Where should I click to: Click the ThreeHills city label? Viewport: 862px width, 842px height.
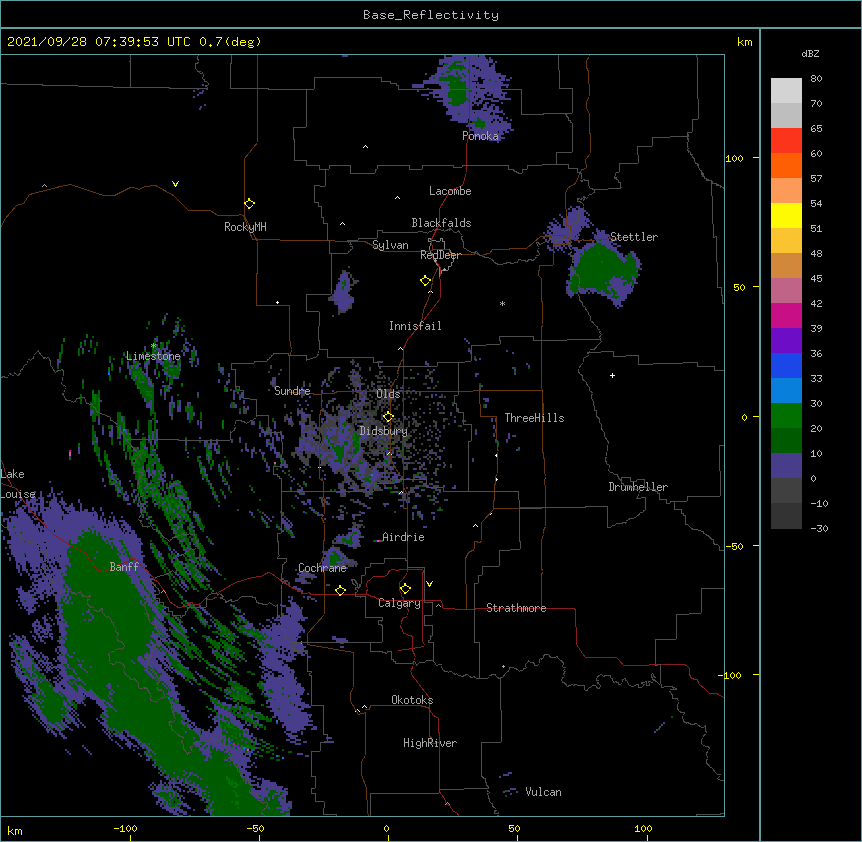coord(534,418)
